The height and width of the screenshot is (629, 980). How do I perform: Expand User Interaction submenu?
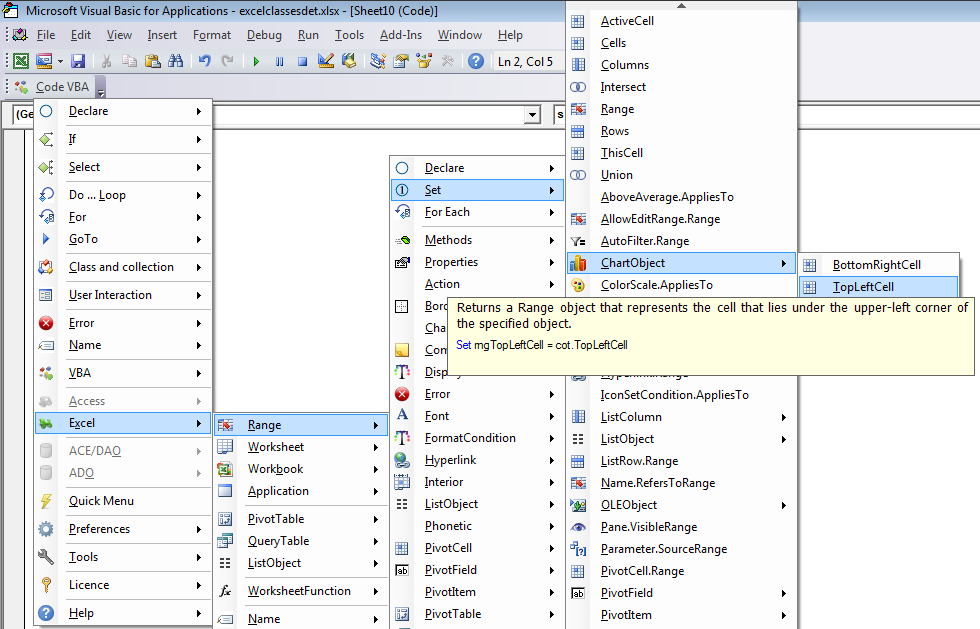[x=123, y=295]
